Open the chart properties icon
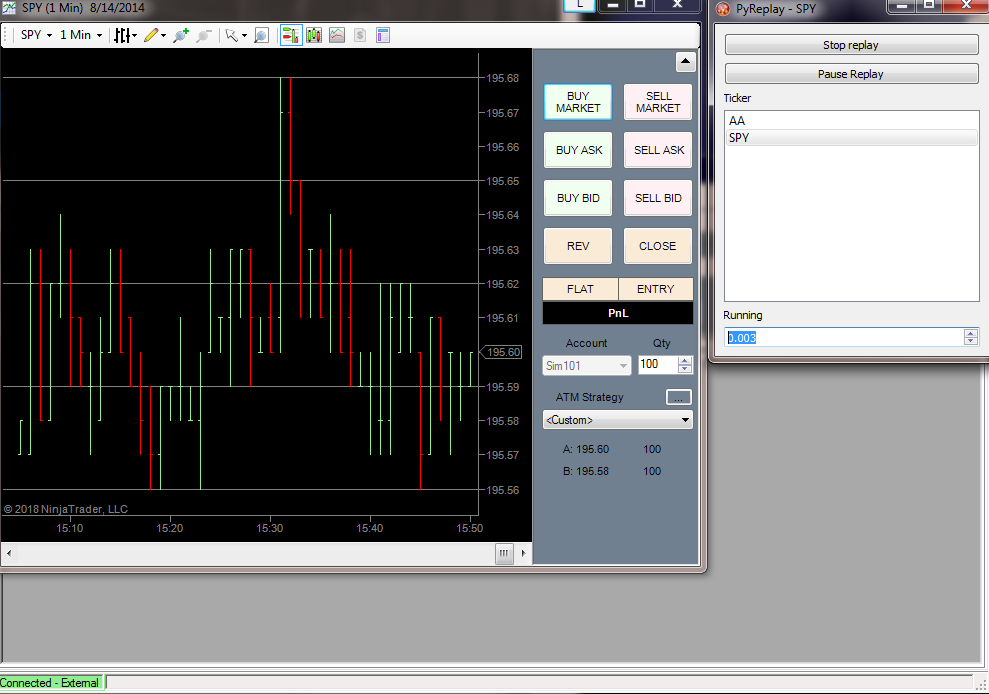Image resolution: width=989 pixels, height=694 pixels. point(383,35)
